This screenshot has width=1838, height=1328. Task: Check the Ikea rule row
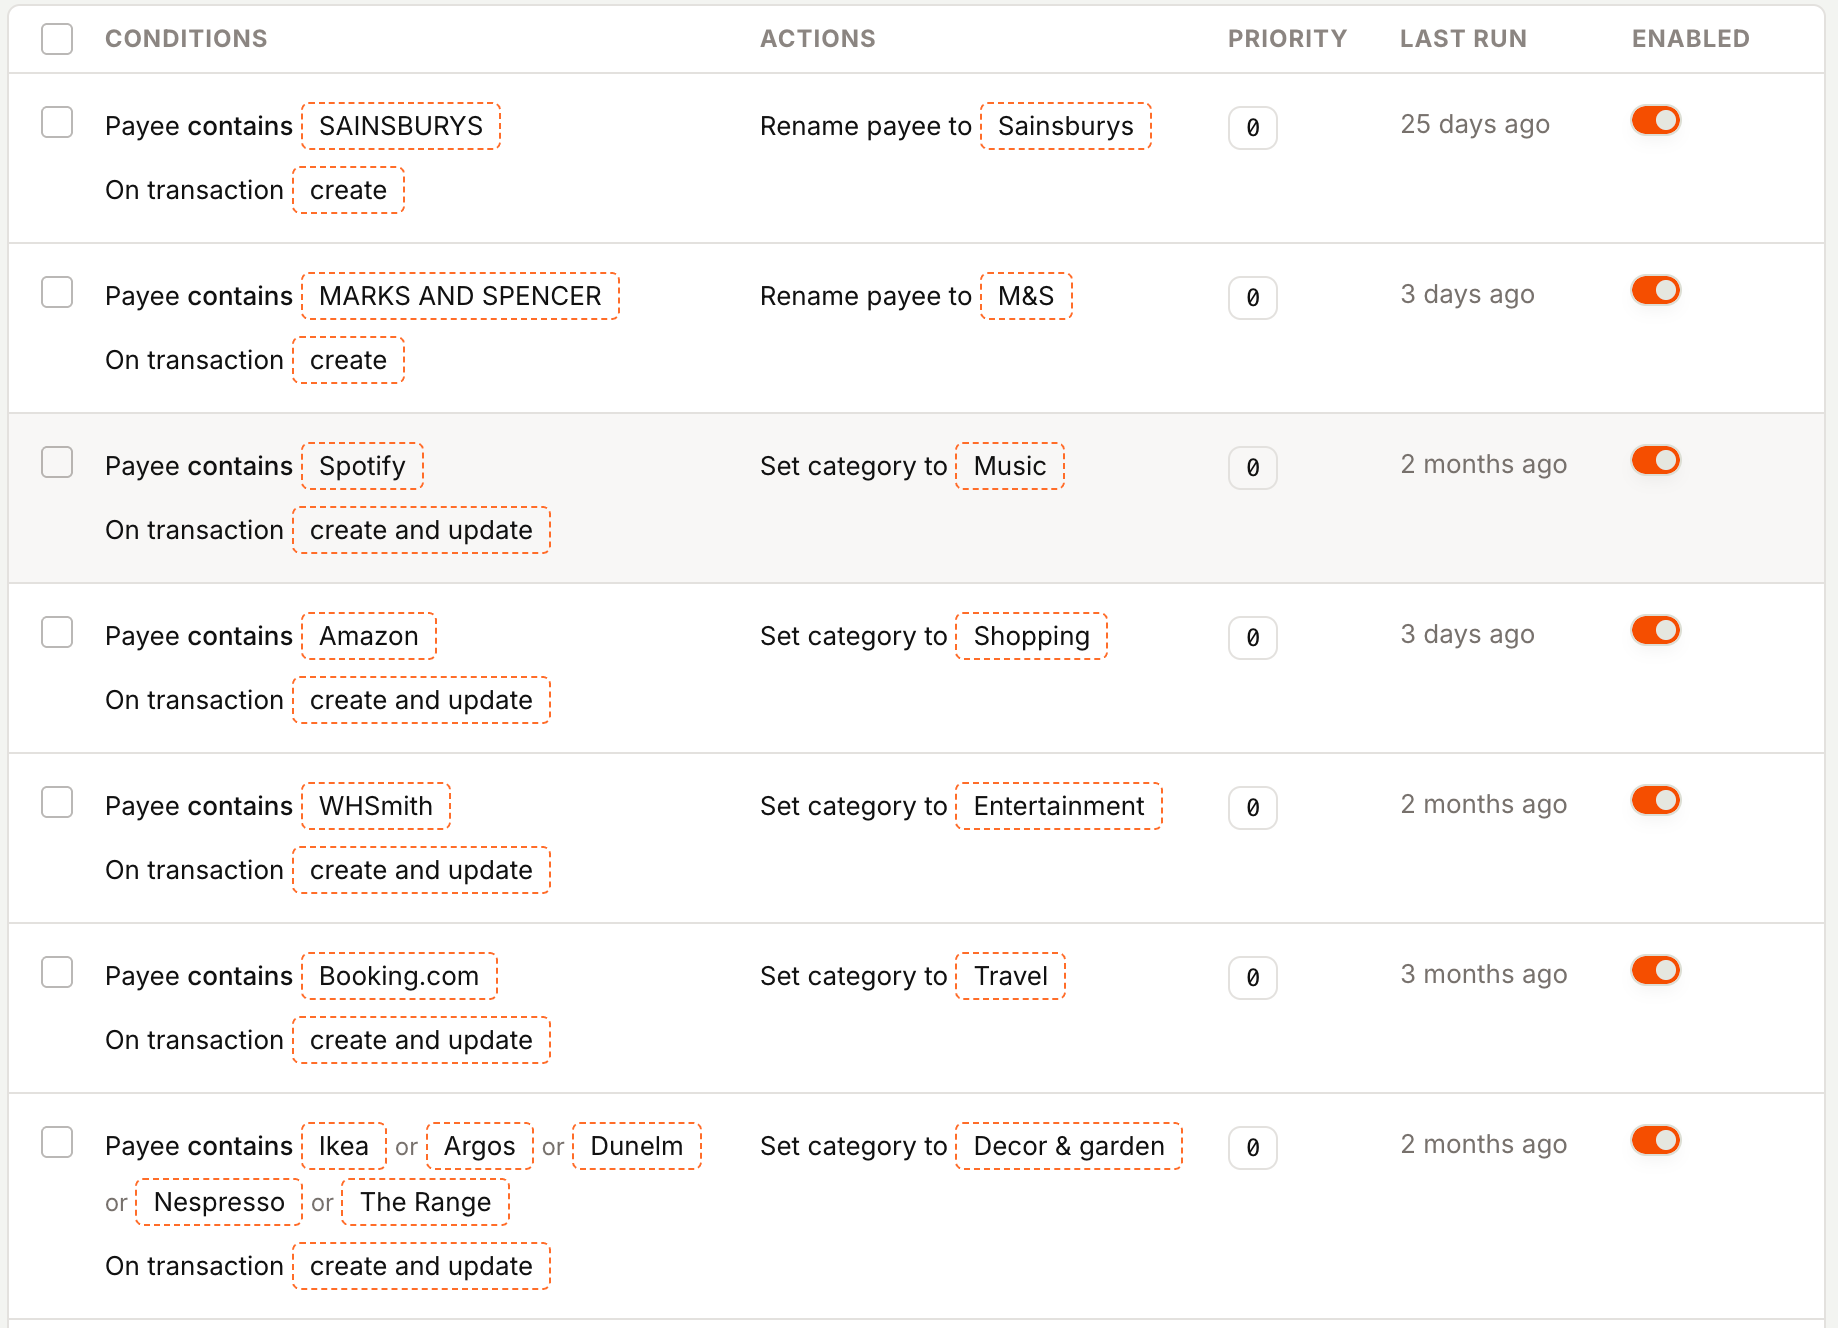coord(57,1142)
